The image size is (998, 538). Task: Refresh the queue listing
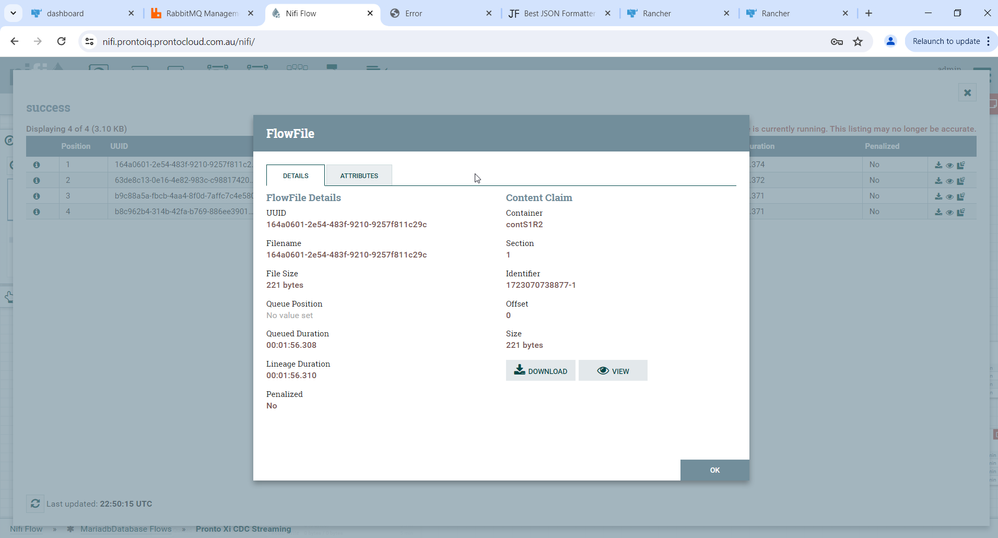click(x=35, y=504)
